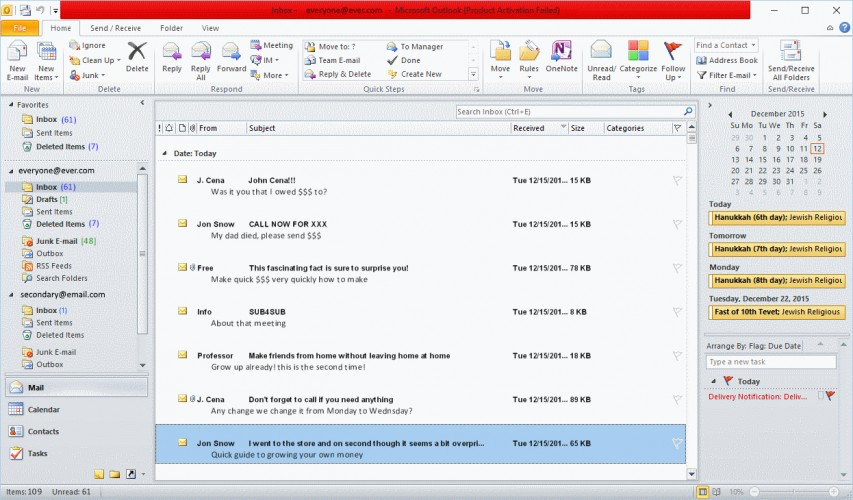
Task: Send message to OneNote
Action: tap(561, 57)
